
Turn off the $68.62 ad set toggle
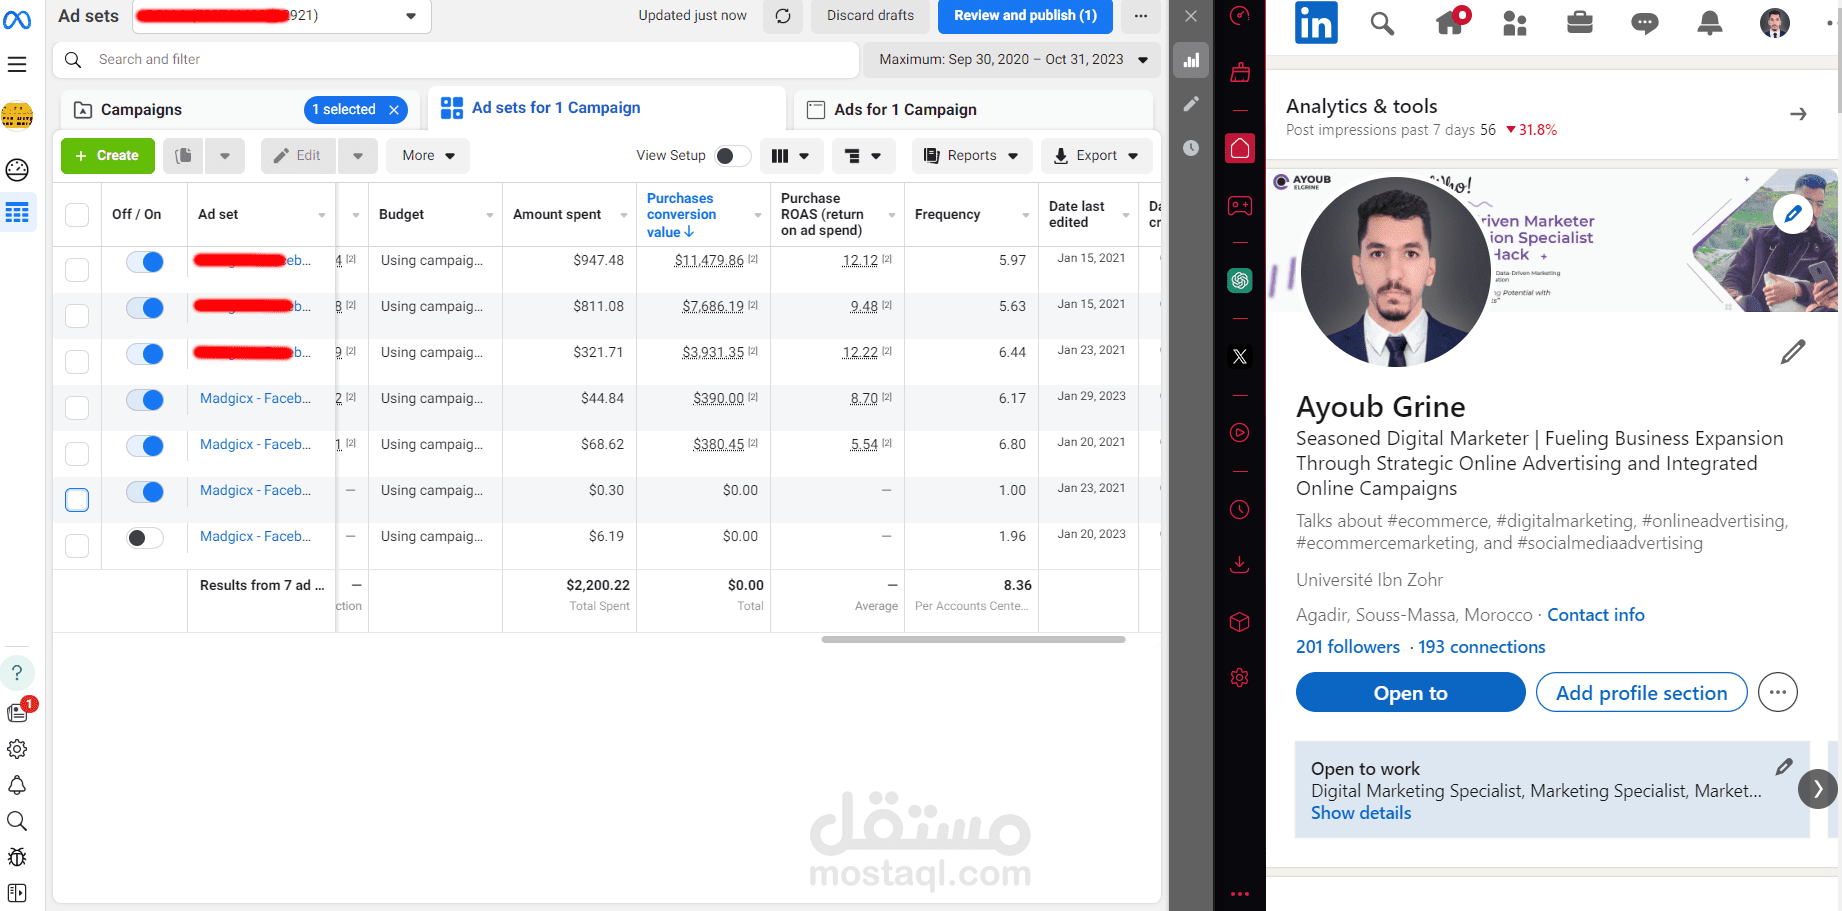[145, 446]
